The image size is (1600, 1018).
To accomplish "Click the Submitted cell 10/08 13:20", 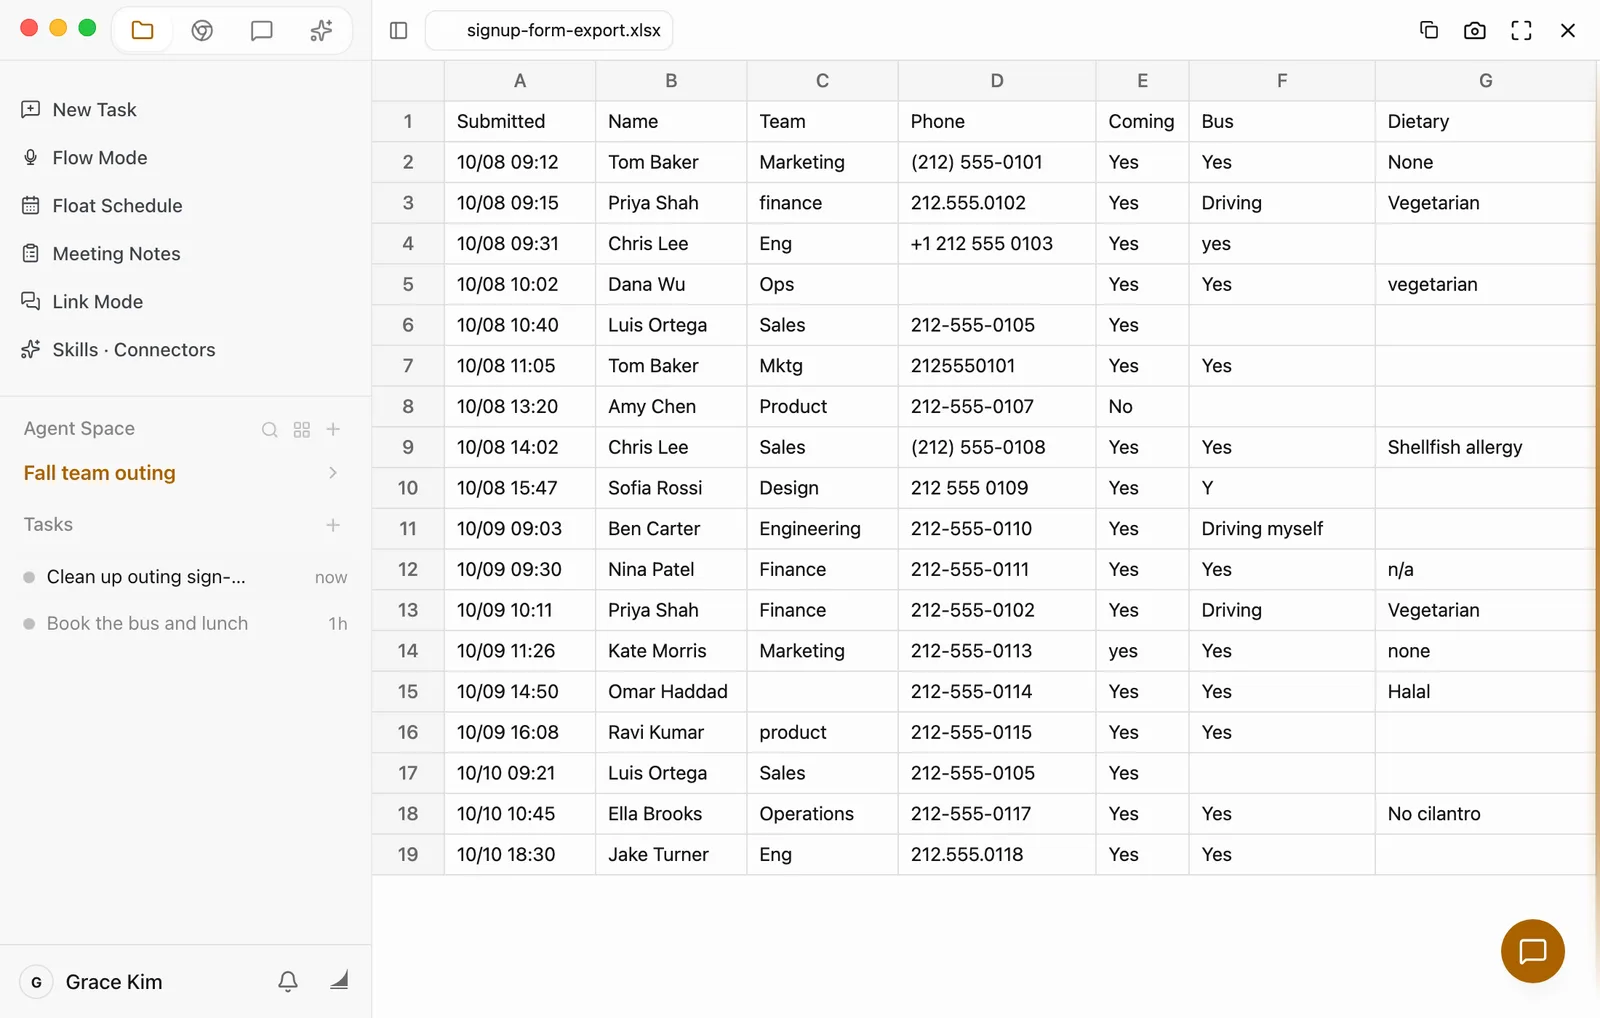I will coord(520,406).
